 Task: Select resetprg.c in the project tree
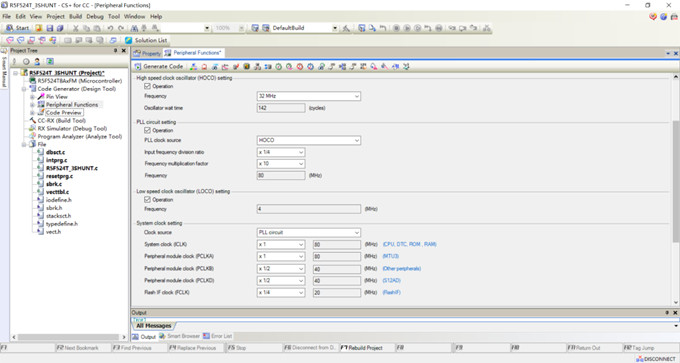[x=59, y=176]
